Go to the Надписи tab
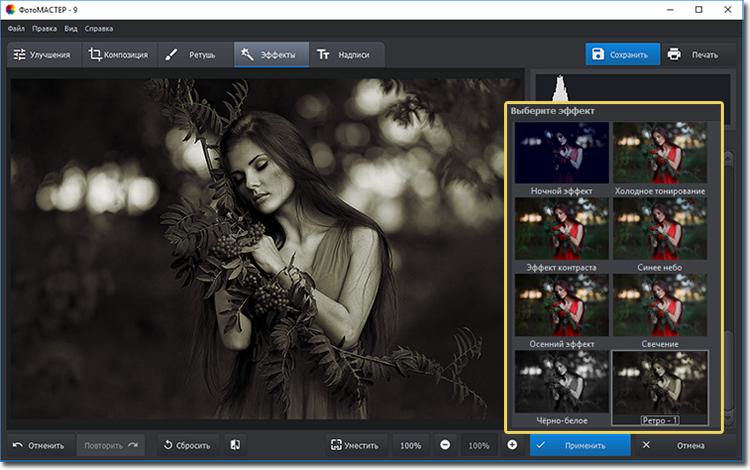Screen dimensions: 750x470 (344, 55)
